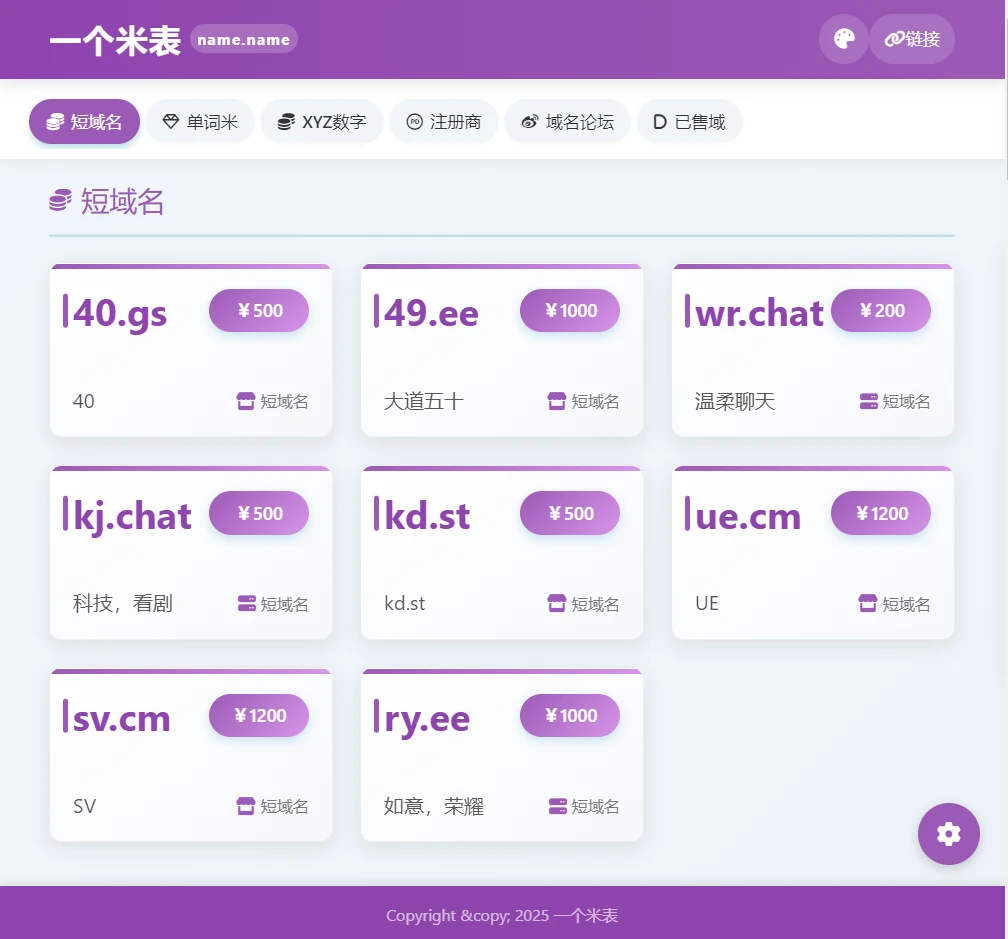Open the 49.ee domain title
Image resolution: width=1008 pixels, height=939 pixels.
pos(431,313)
